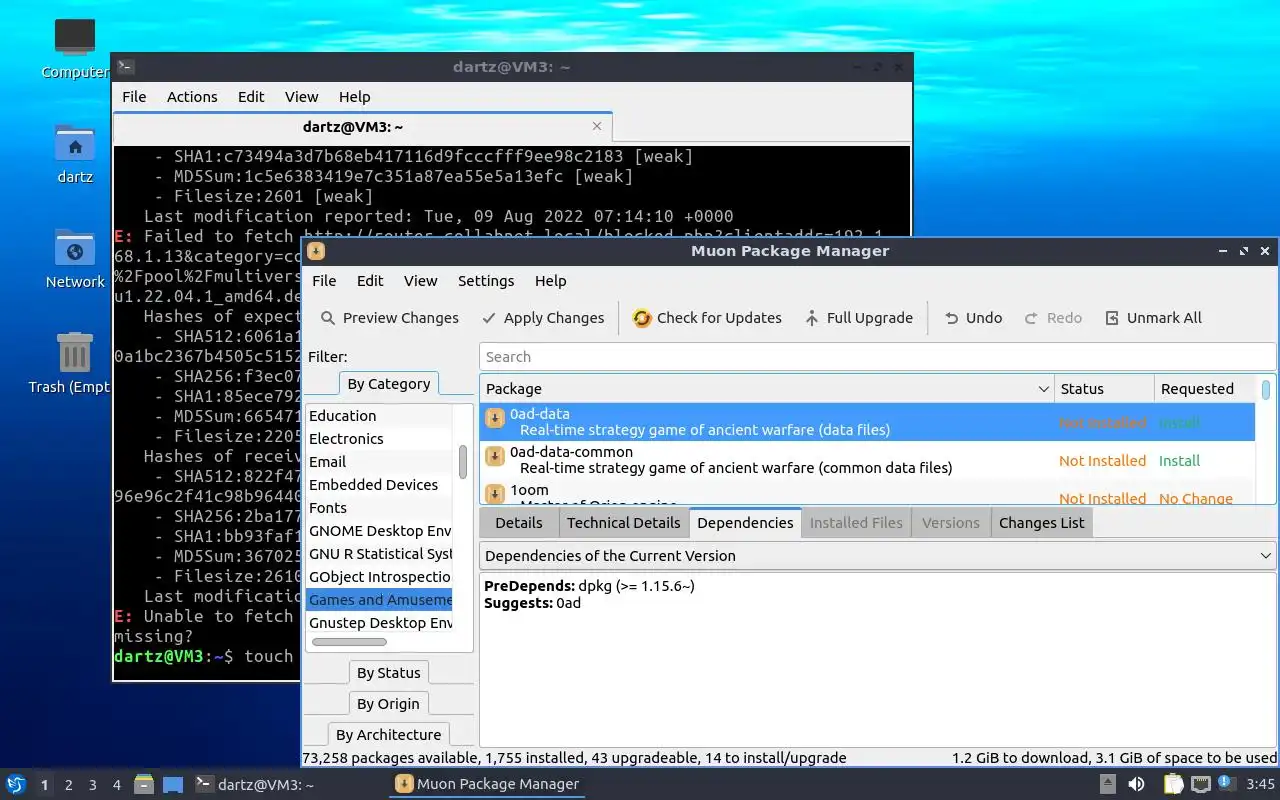1280x800 pixels.
Task: Start a Full Upgrade
Action: coord(858,318)
